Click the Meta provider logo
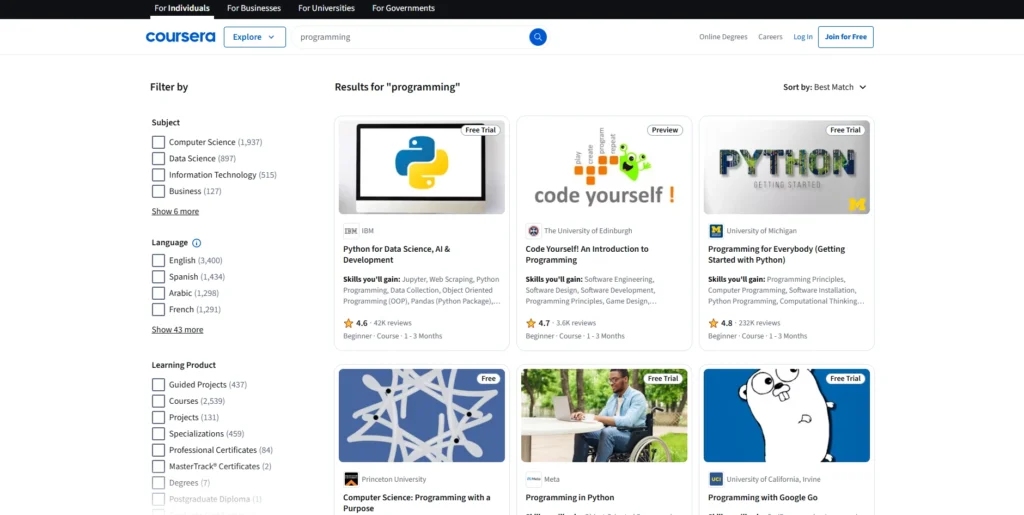The width and height of the screenshot is (1024, 515). (x=533, y=479)
